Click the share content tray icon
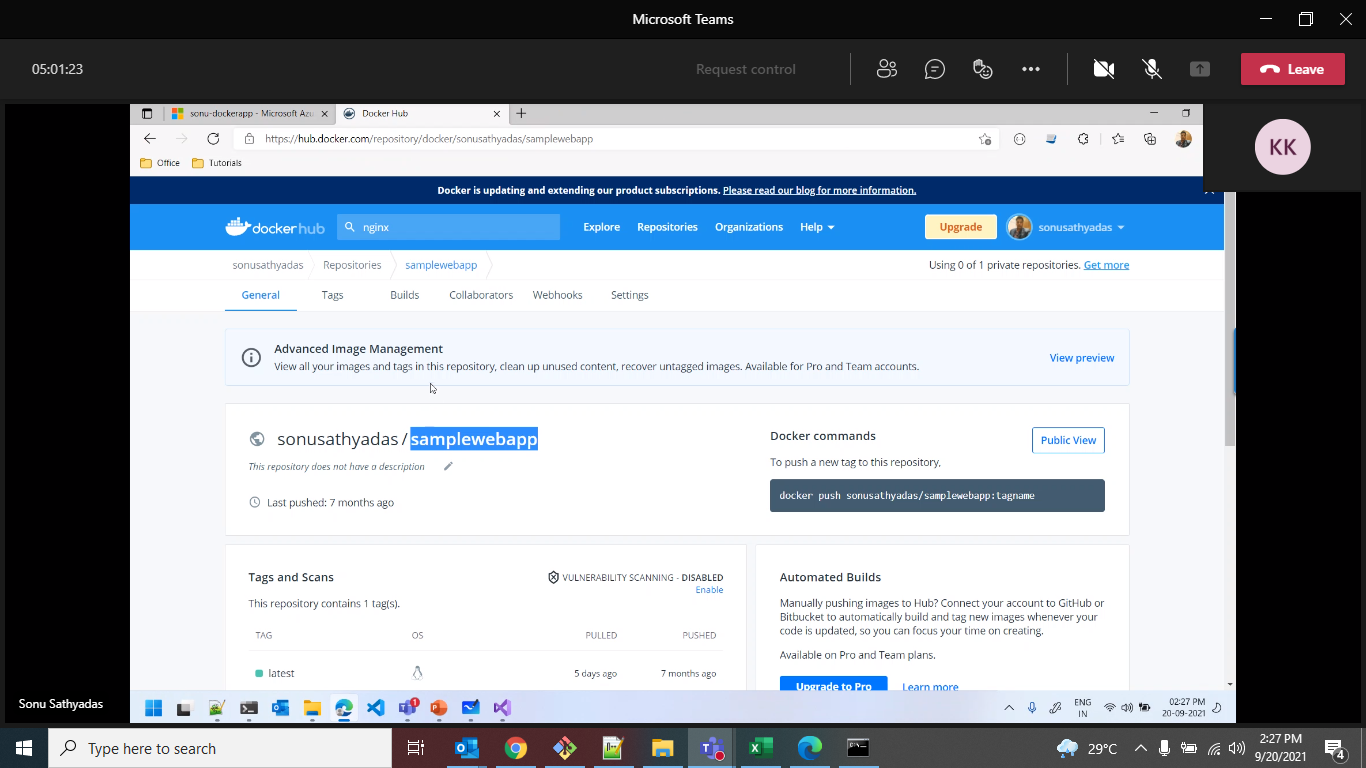 pyautogui.click(x=1200, y=69)
